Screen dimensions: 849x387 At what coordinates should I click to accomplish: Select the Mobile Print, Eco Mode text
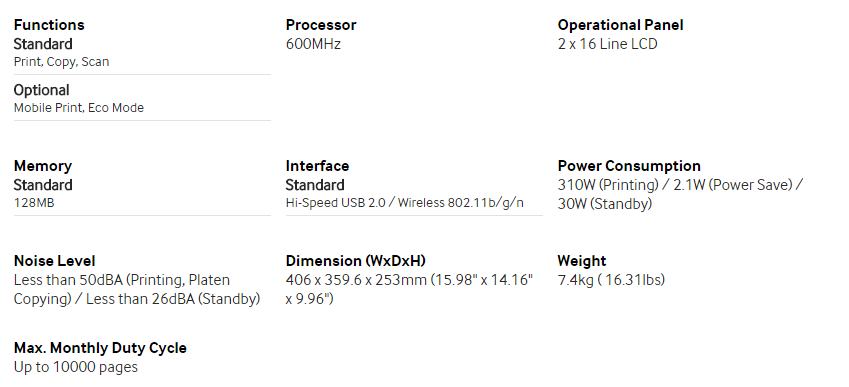(x=79, y=108)
